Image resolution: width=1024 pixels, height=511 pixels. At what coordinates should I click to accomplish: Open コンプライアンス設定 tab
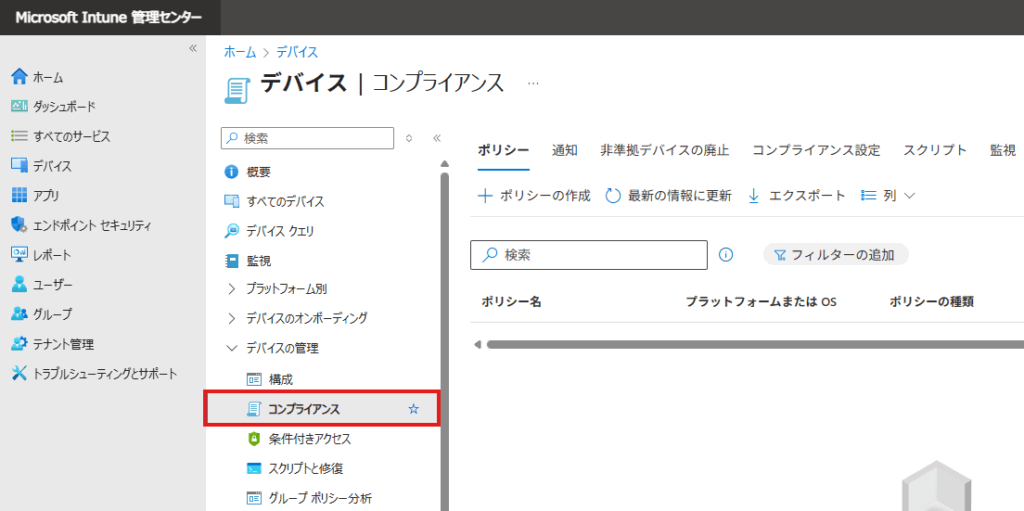[816, 150]
